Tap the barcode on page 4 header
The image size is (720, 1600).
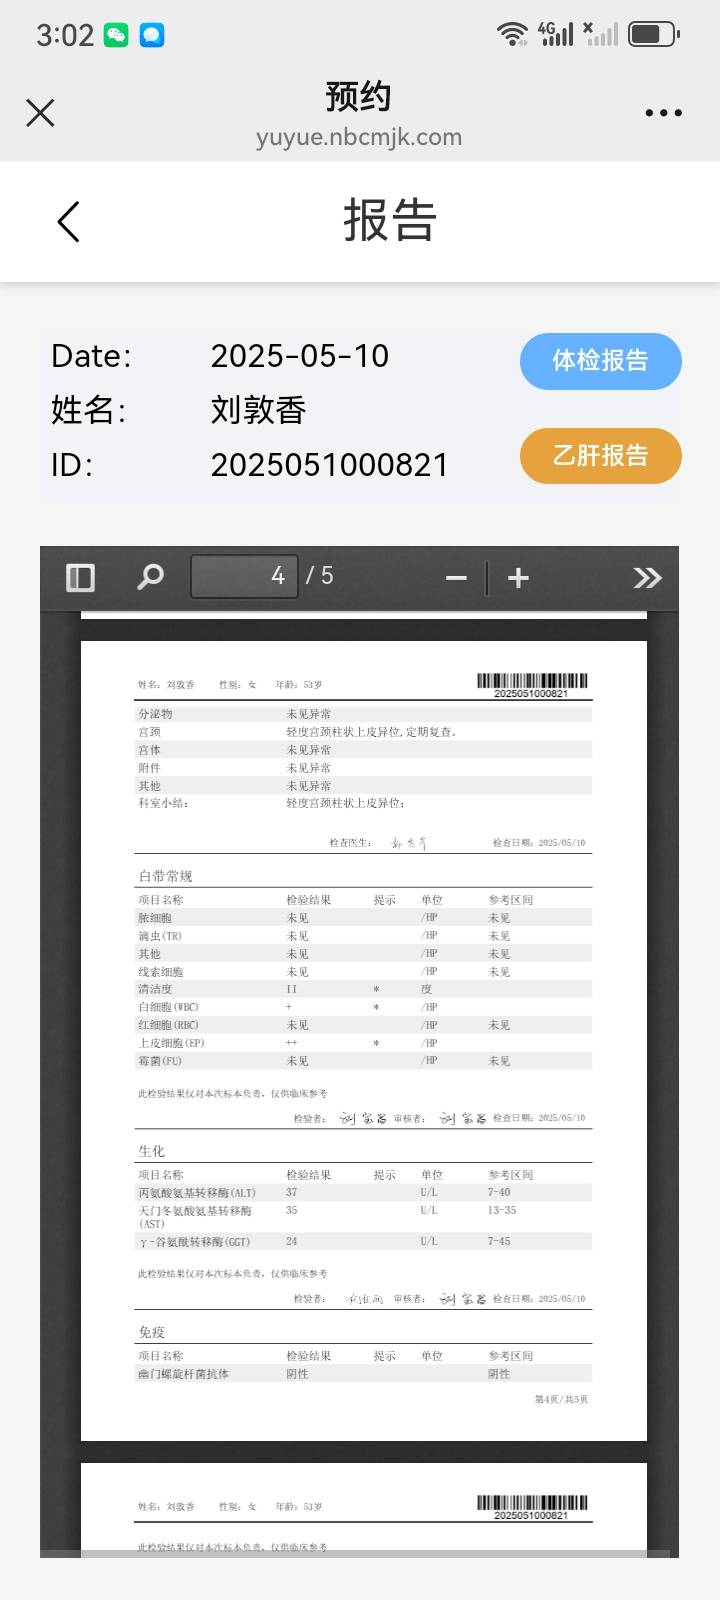(x=531, y=684)
